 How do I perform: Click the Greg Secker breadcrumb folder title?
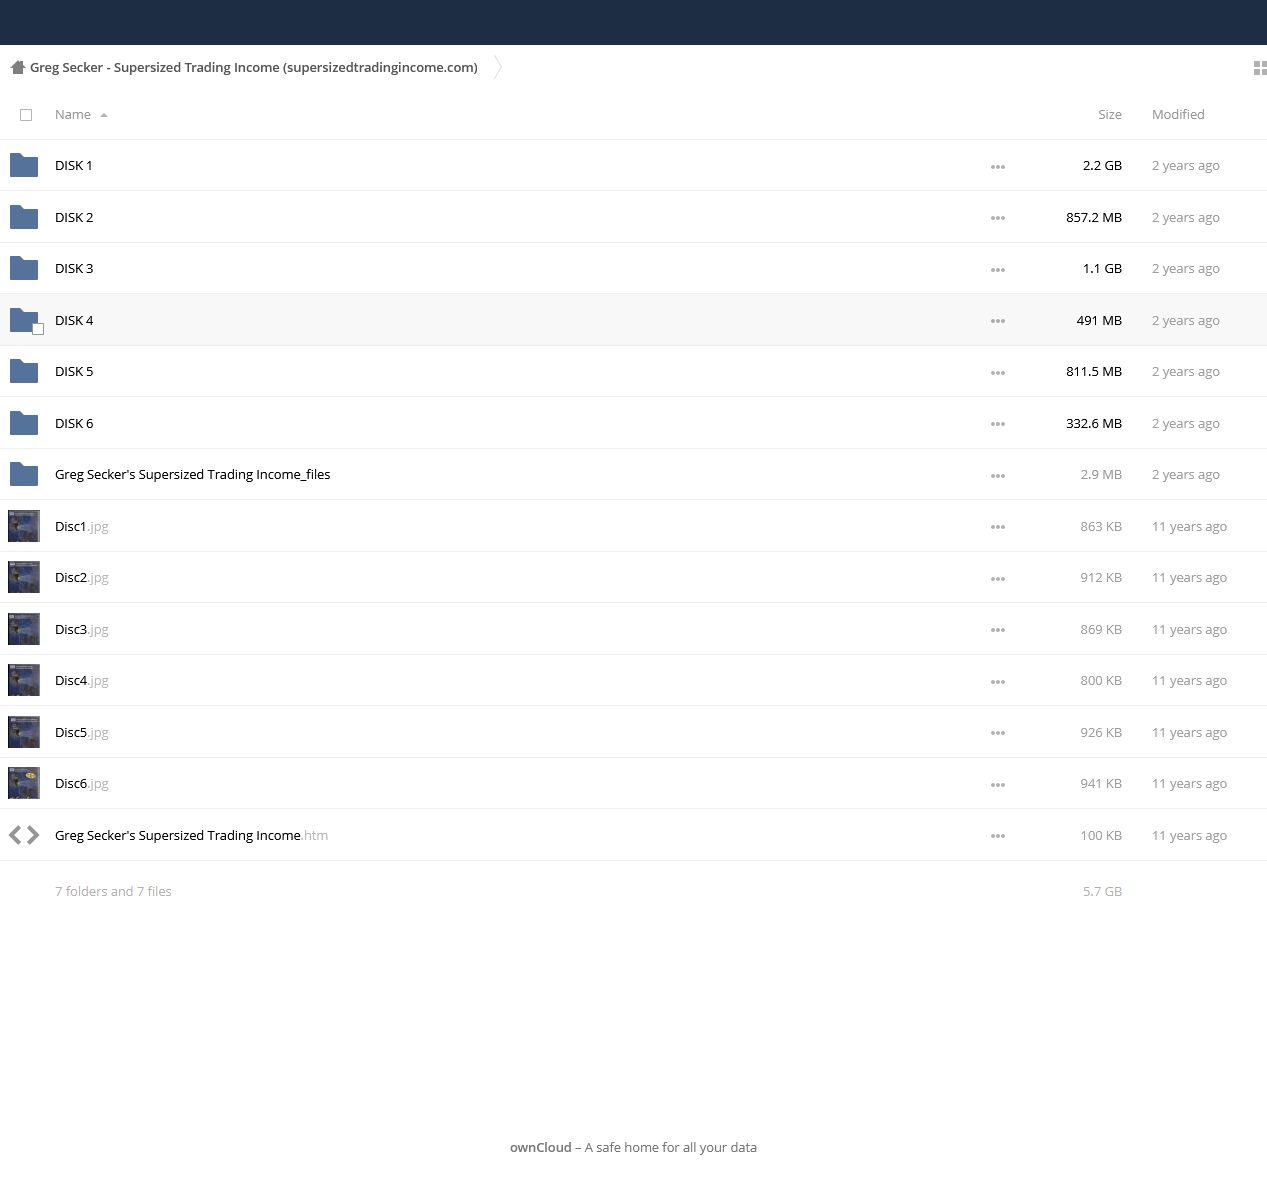[254, 68]
